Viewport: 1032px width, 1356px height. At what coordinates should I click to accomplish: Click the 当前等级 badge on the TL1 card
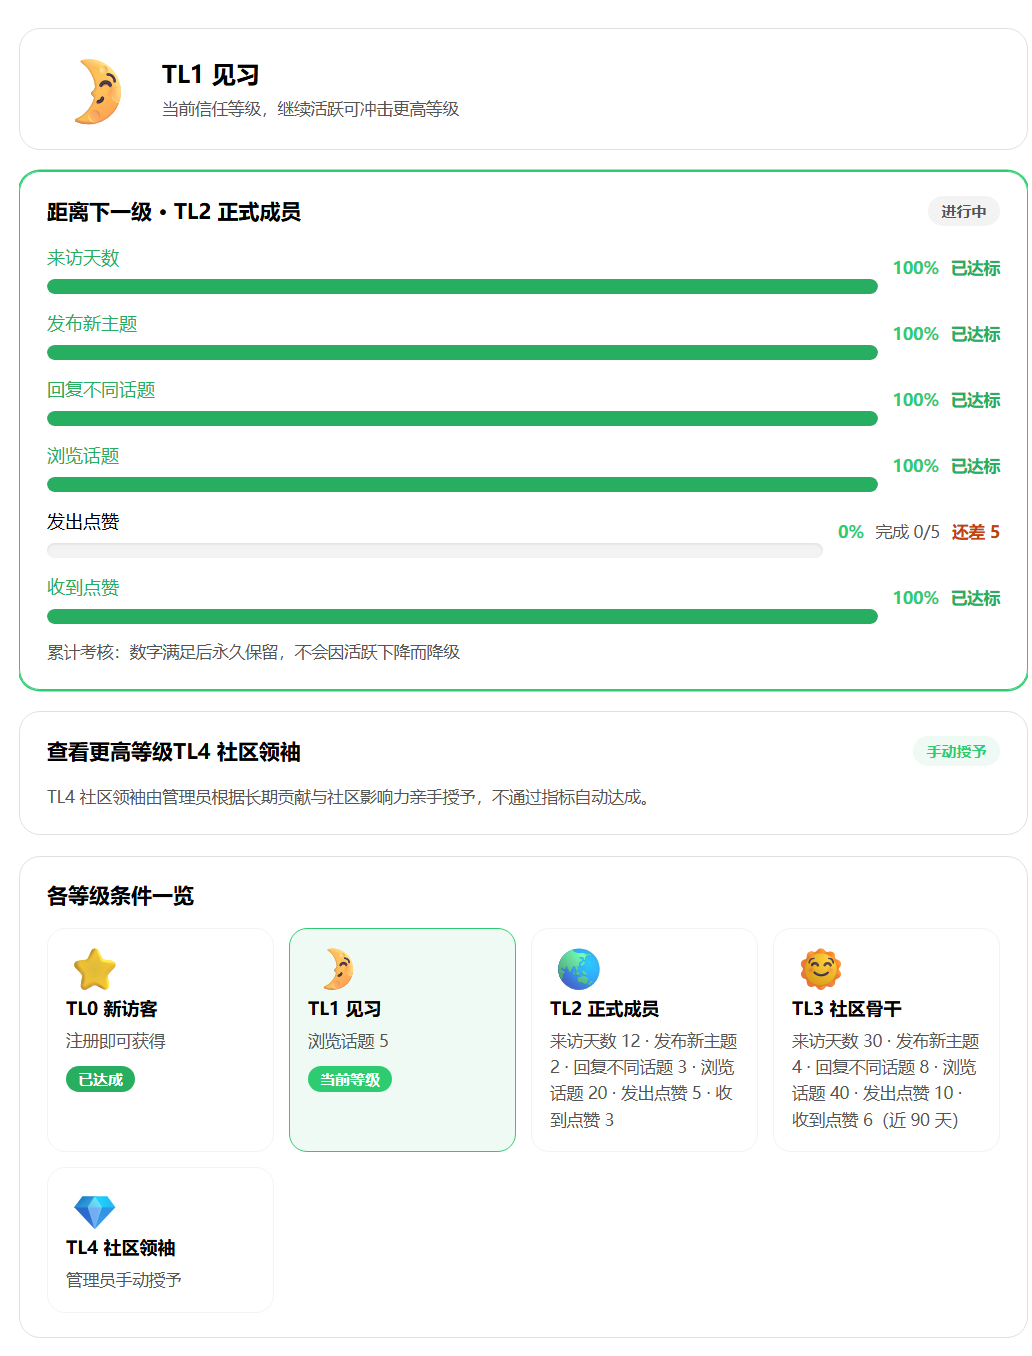350,1079
